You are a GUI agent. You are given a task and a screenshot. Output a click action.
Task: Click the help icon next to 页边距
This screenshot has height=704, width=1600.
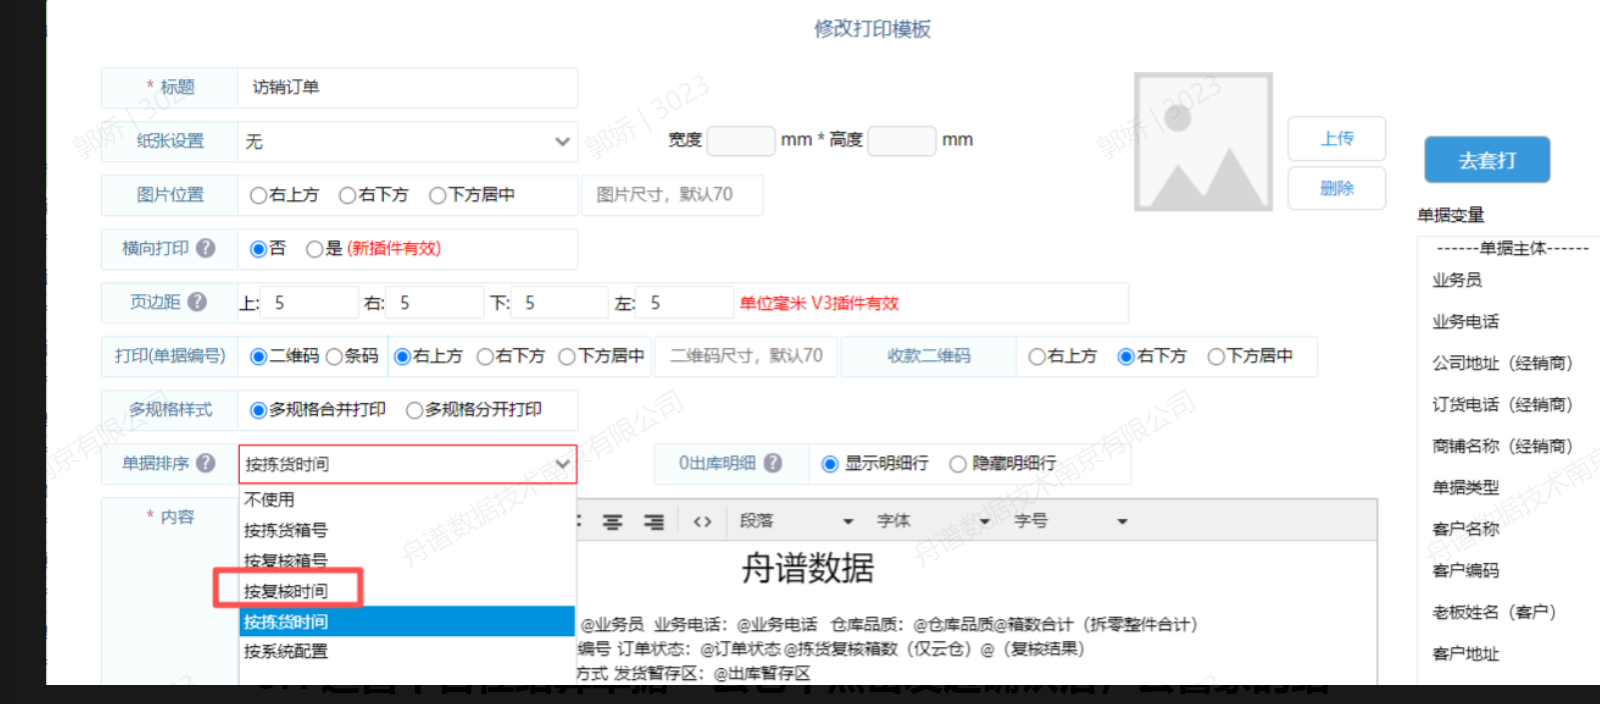tap(197, 302)
